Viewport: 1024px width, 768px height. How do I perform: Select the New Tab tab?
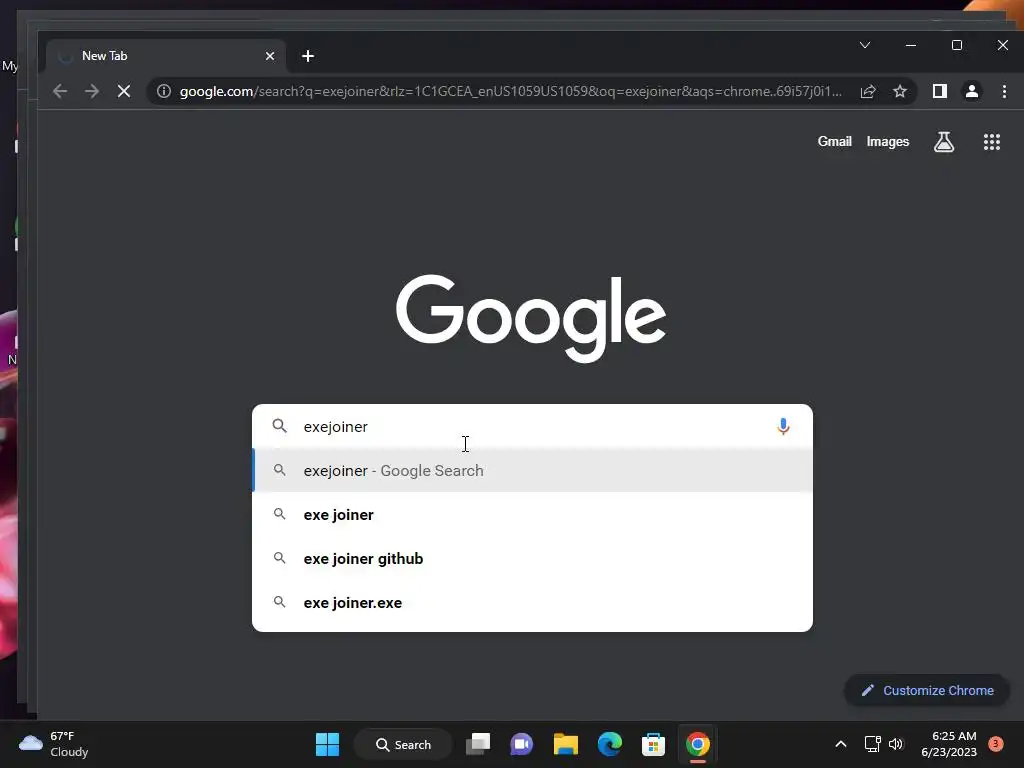click(166, 56)
